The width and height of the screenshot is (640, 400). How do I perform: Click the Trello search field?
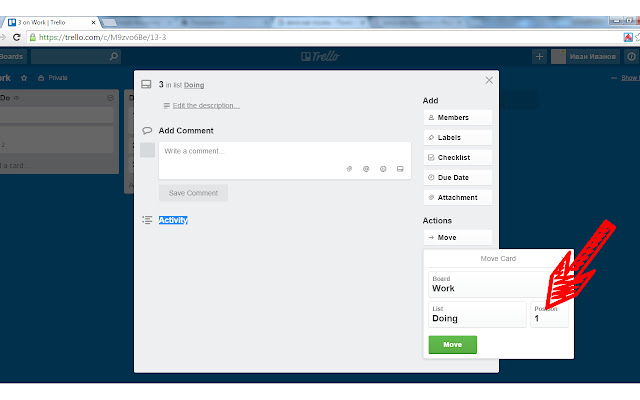[76, 56]
